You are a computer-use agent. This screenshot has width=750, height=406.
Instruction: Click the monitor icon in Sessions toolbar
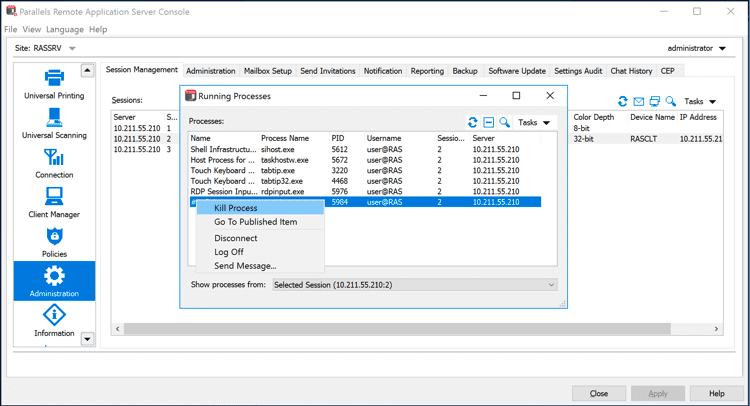point(654,101)
